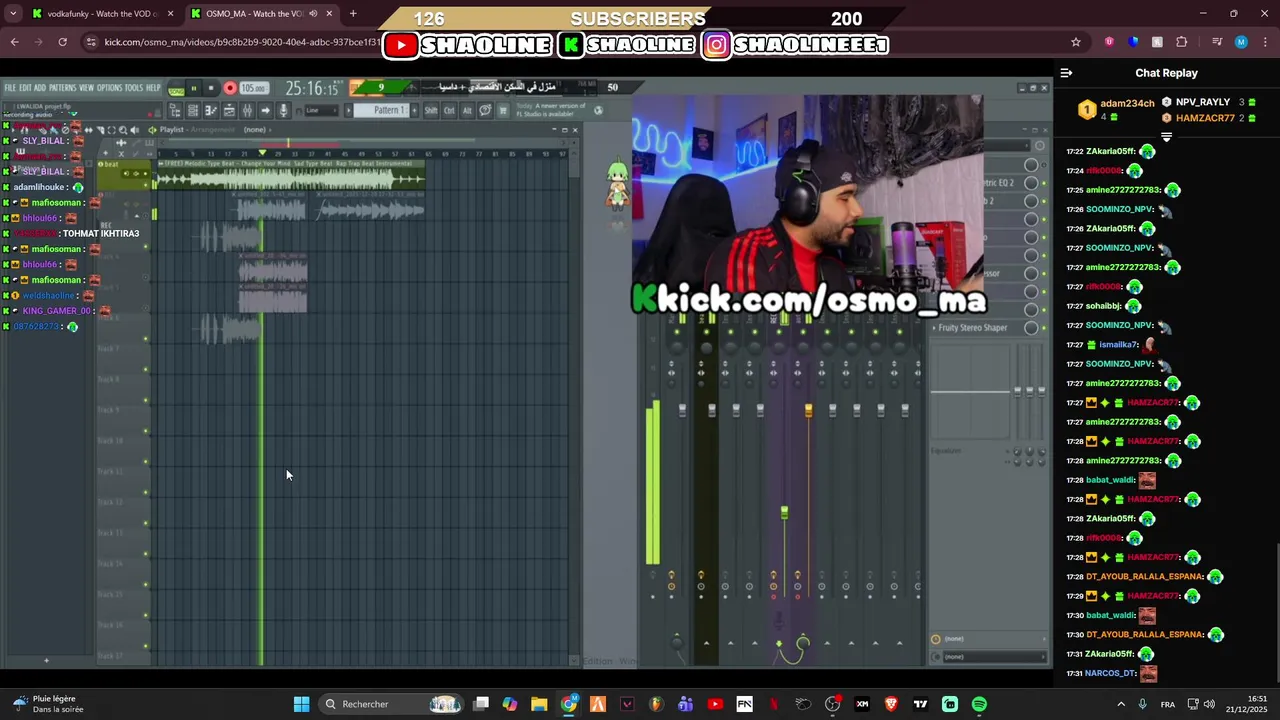Image resolution: width=1280 pixels, height=720 pixels.
Task: Collapse the Chat Replay panel
Action: click(x=1066, y=73)
